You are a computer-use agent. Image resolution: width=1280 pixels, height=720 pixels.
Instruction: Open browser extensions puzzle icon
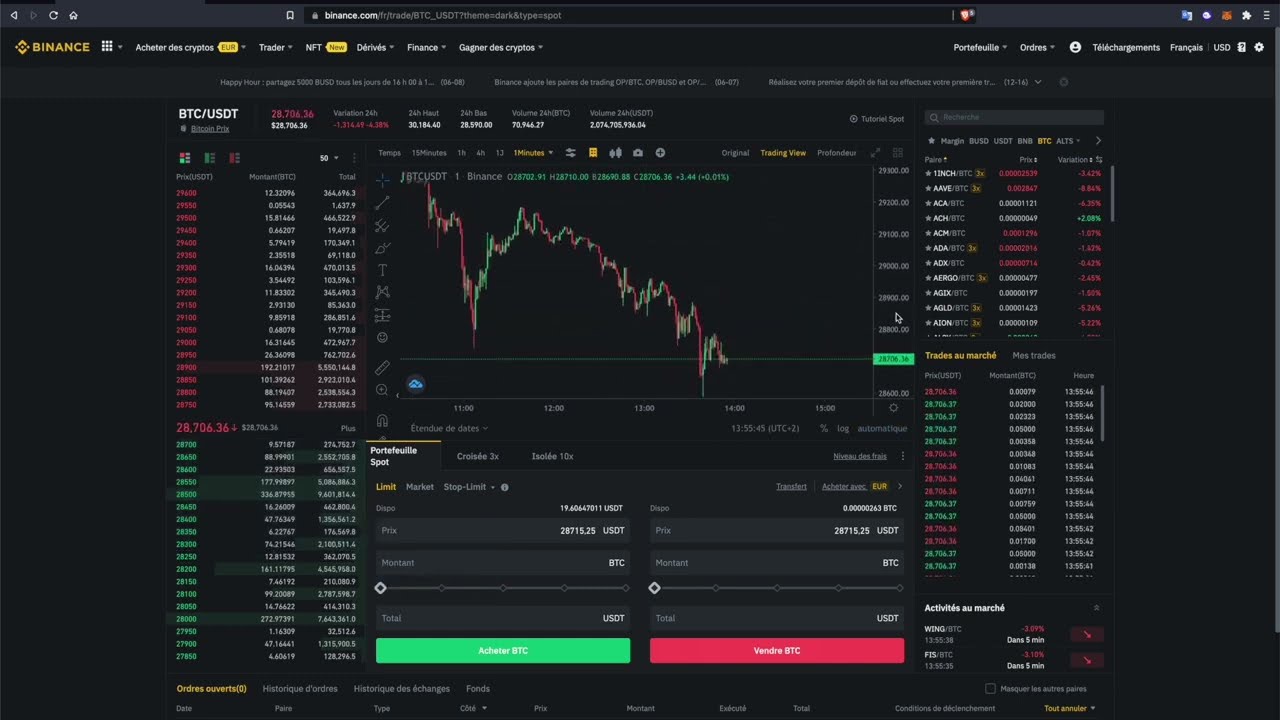coord(1246,15)
